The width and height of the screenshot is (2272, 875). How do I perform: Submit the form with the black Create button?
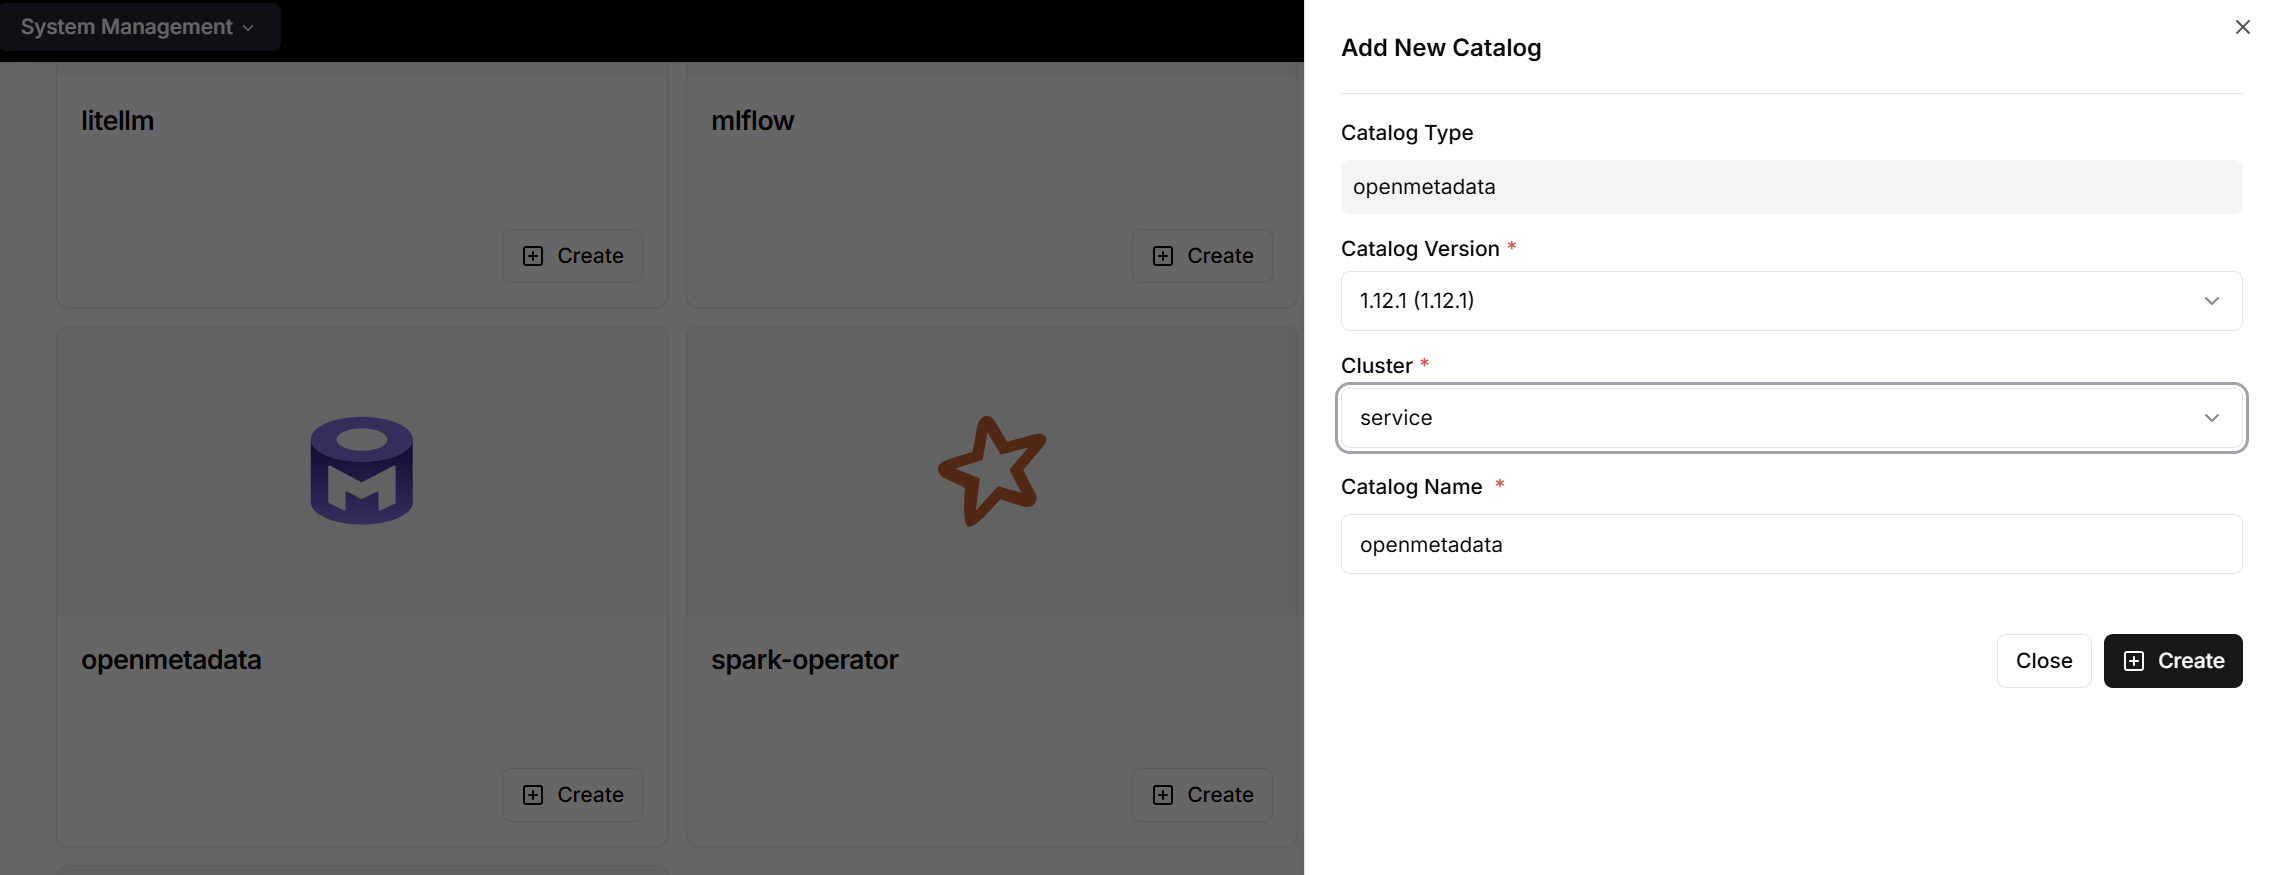(x=2173, y=661)
